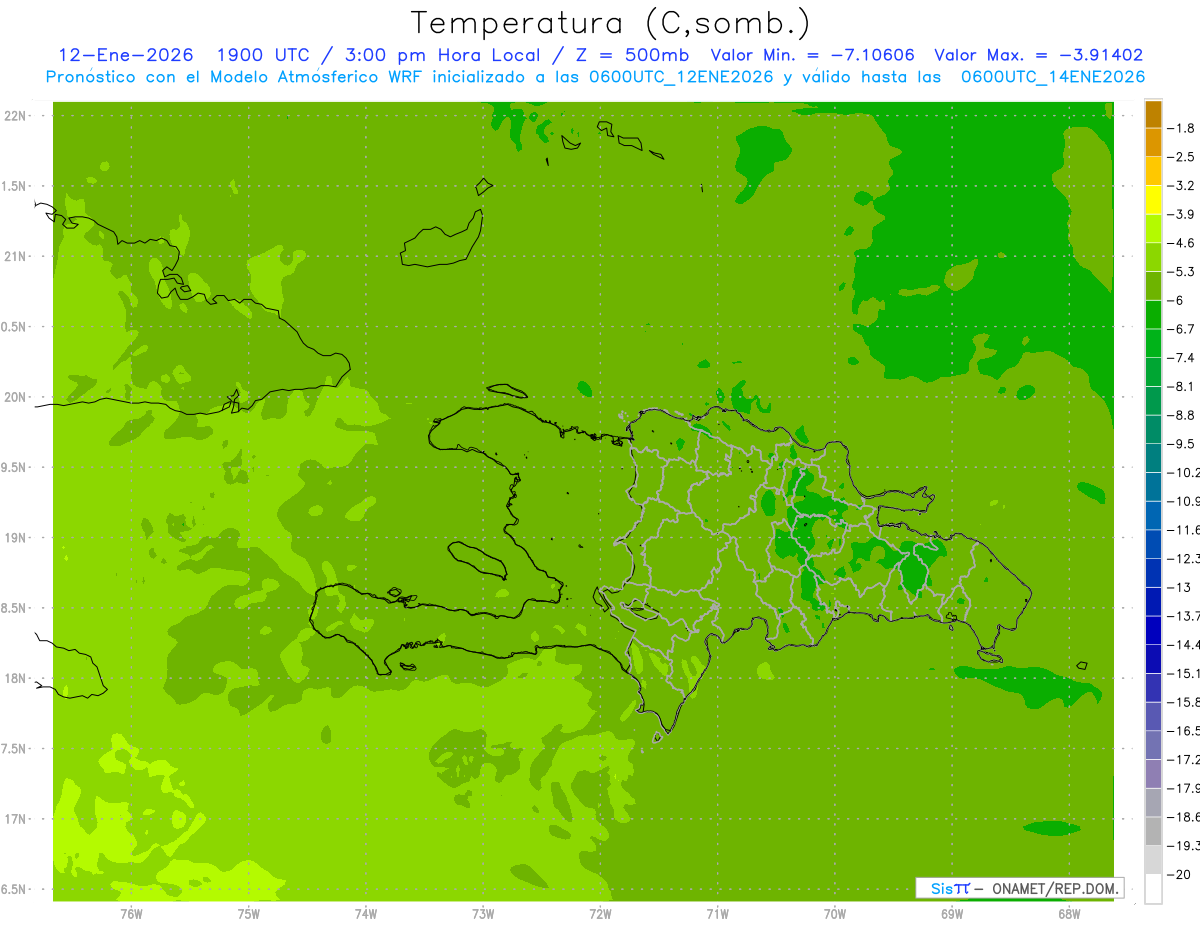This screenshot has width=1200, height=927.
Task: Select the '0600UTC_14ENE2026' valid-until timestamp
Action: point(1052,77)
